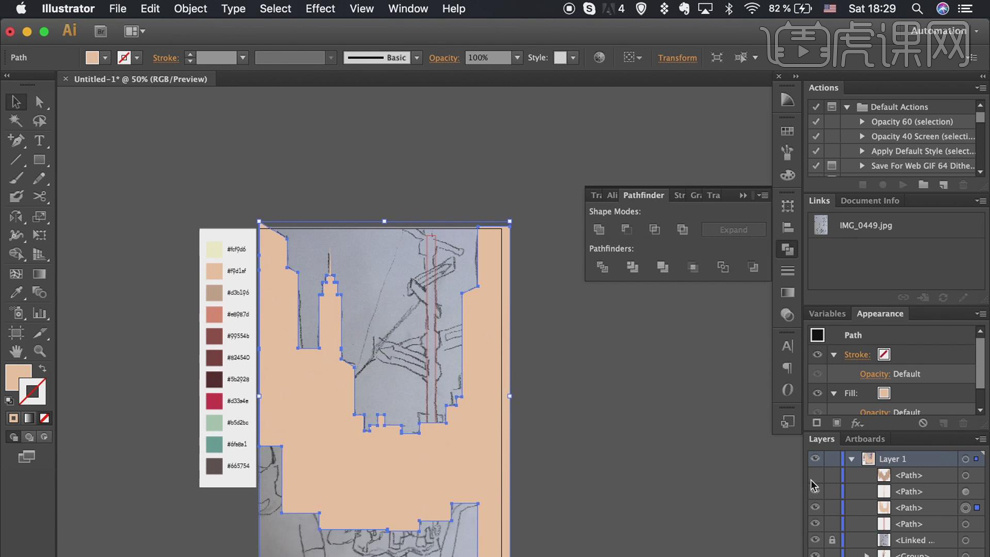Screen dimensions: 990x557
Task: Click the Transform link in control bar
Action: (x=677, y=58)
